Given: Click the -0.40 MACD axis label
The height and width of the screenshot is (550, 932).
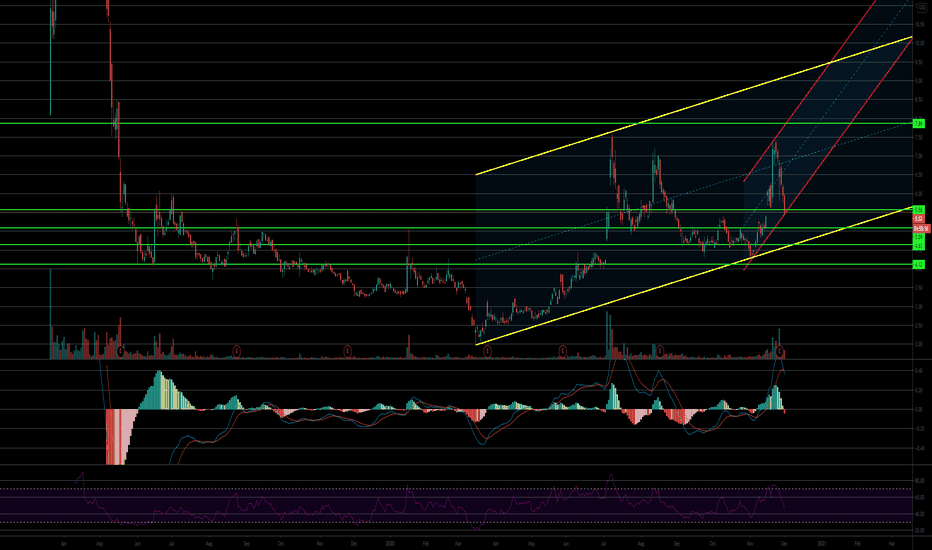Looking at the screenshot, I should [x=920, y=448].
